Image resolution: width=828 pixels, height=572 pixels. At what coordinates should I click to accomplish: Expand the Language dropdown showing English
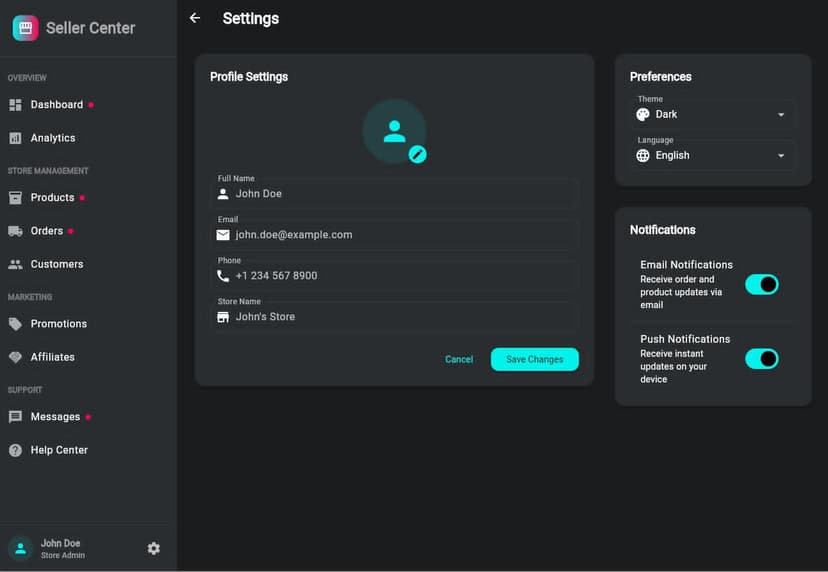(x=713, y=155)
